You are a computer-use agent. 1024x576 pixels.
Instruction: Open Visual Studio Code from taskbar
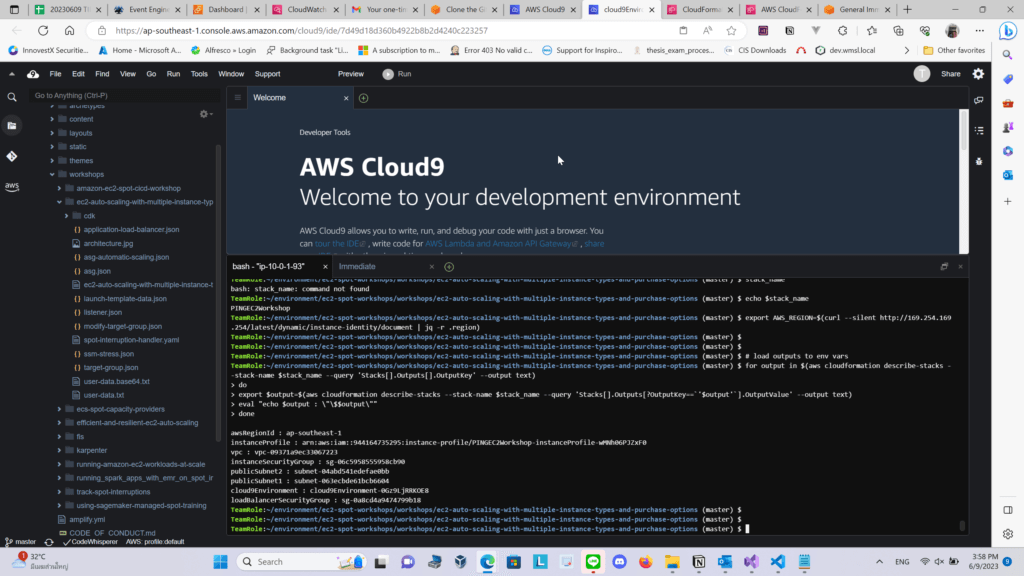pos(778,562)
